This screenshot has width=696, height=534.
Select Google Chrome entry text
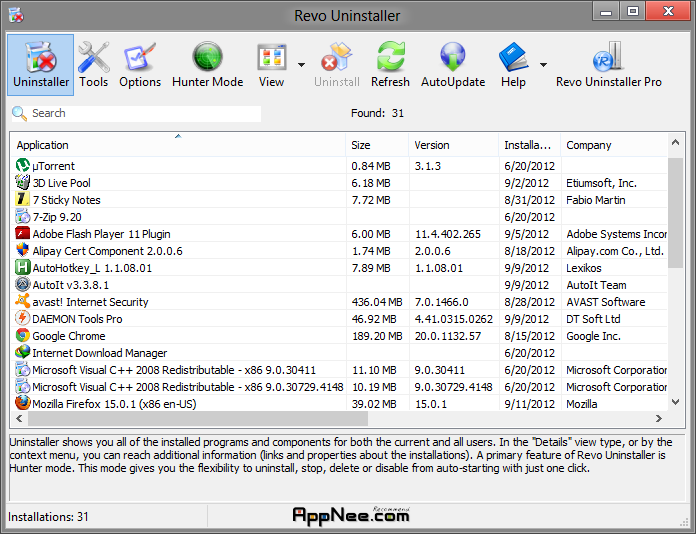click(x=69, y=336)
